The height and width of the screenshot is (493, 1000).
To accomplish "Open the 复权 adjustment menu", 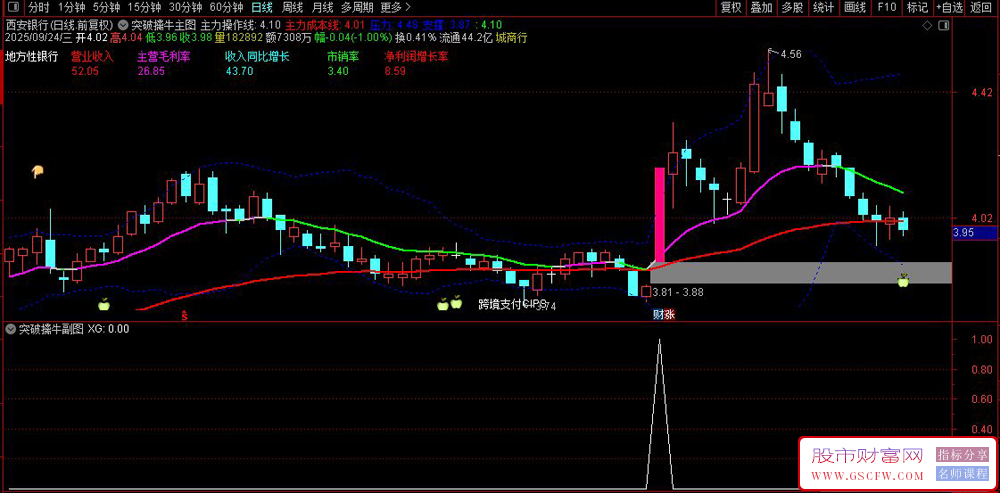I will 730,8.
